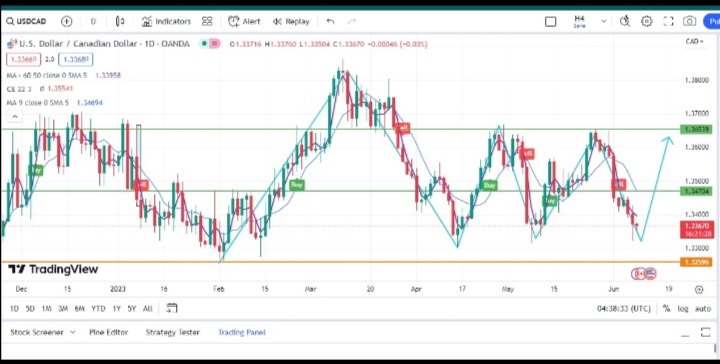The image size is (720, 364).
Task: Open the Strategy Tester tab
Action: [172, 332]
